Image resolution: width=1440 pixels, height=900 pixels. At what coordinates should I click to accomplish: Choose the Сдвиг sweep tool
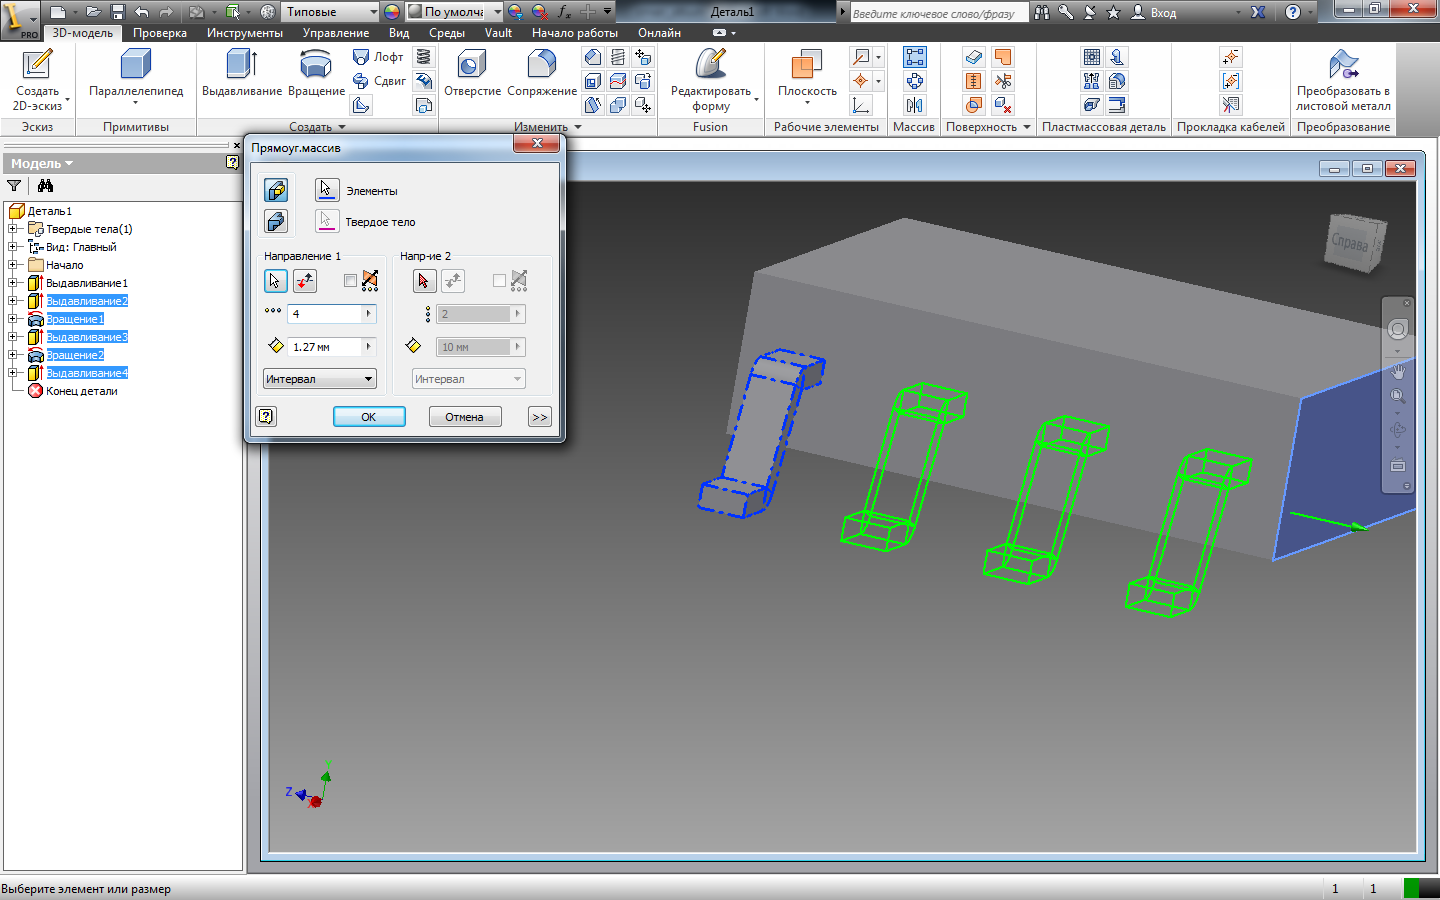click(x=379, y=81)
